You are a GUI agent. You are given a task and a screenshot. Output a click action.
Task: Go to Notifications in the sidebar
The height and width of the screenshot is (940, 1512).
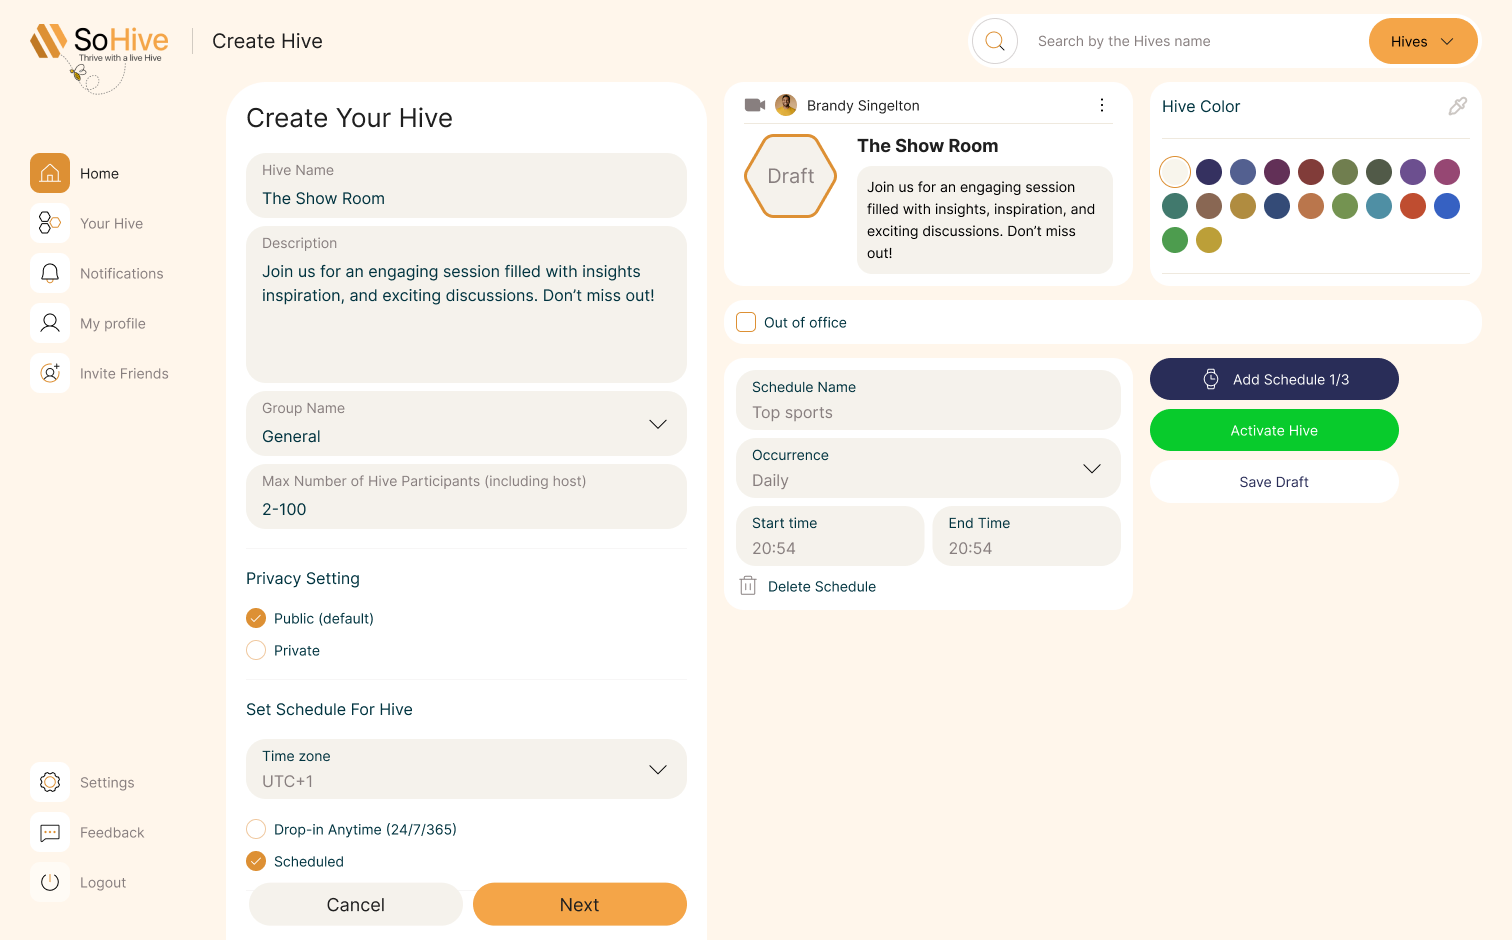121,273
